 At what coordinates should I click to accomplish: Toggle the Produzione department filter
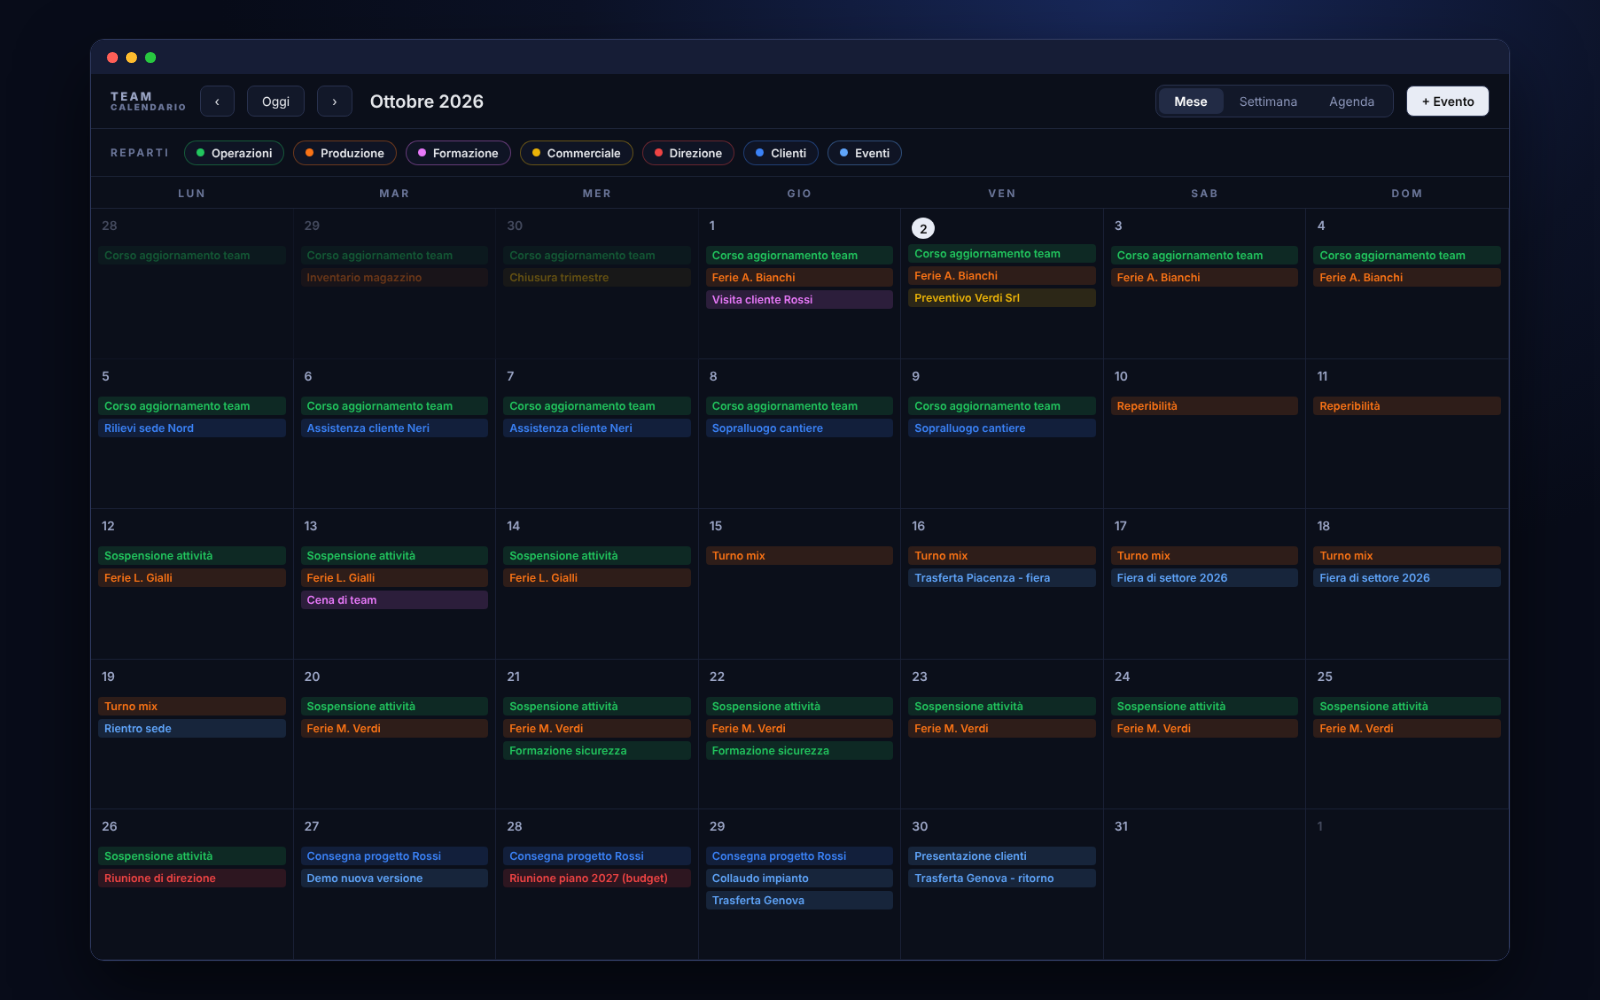pos(345,153)
